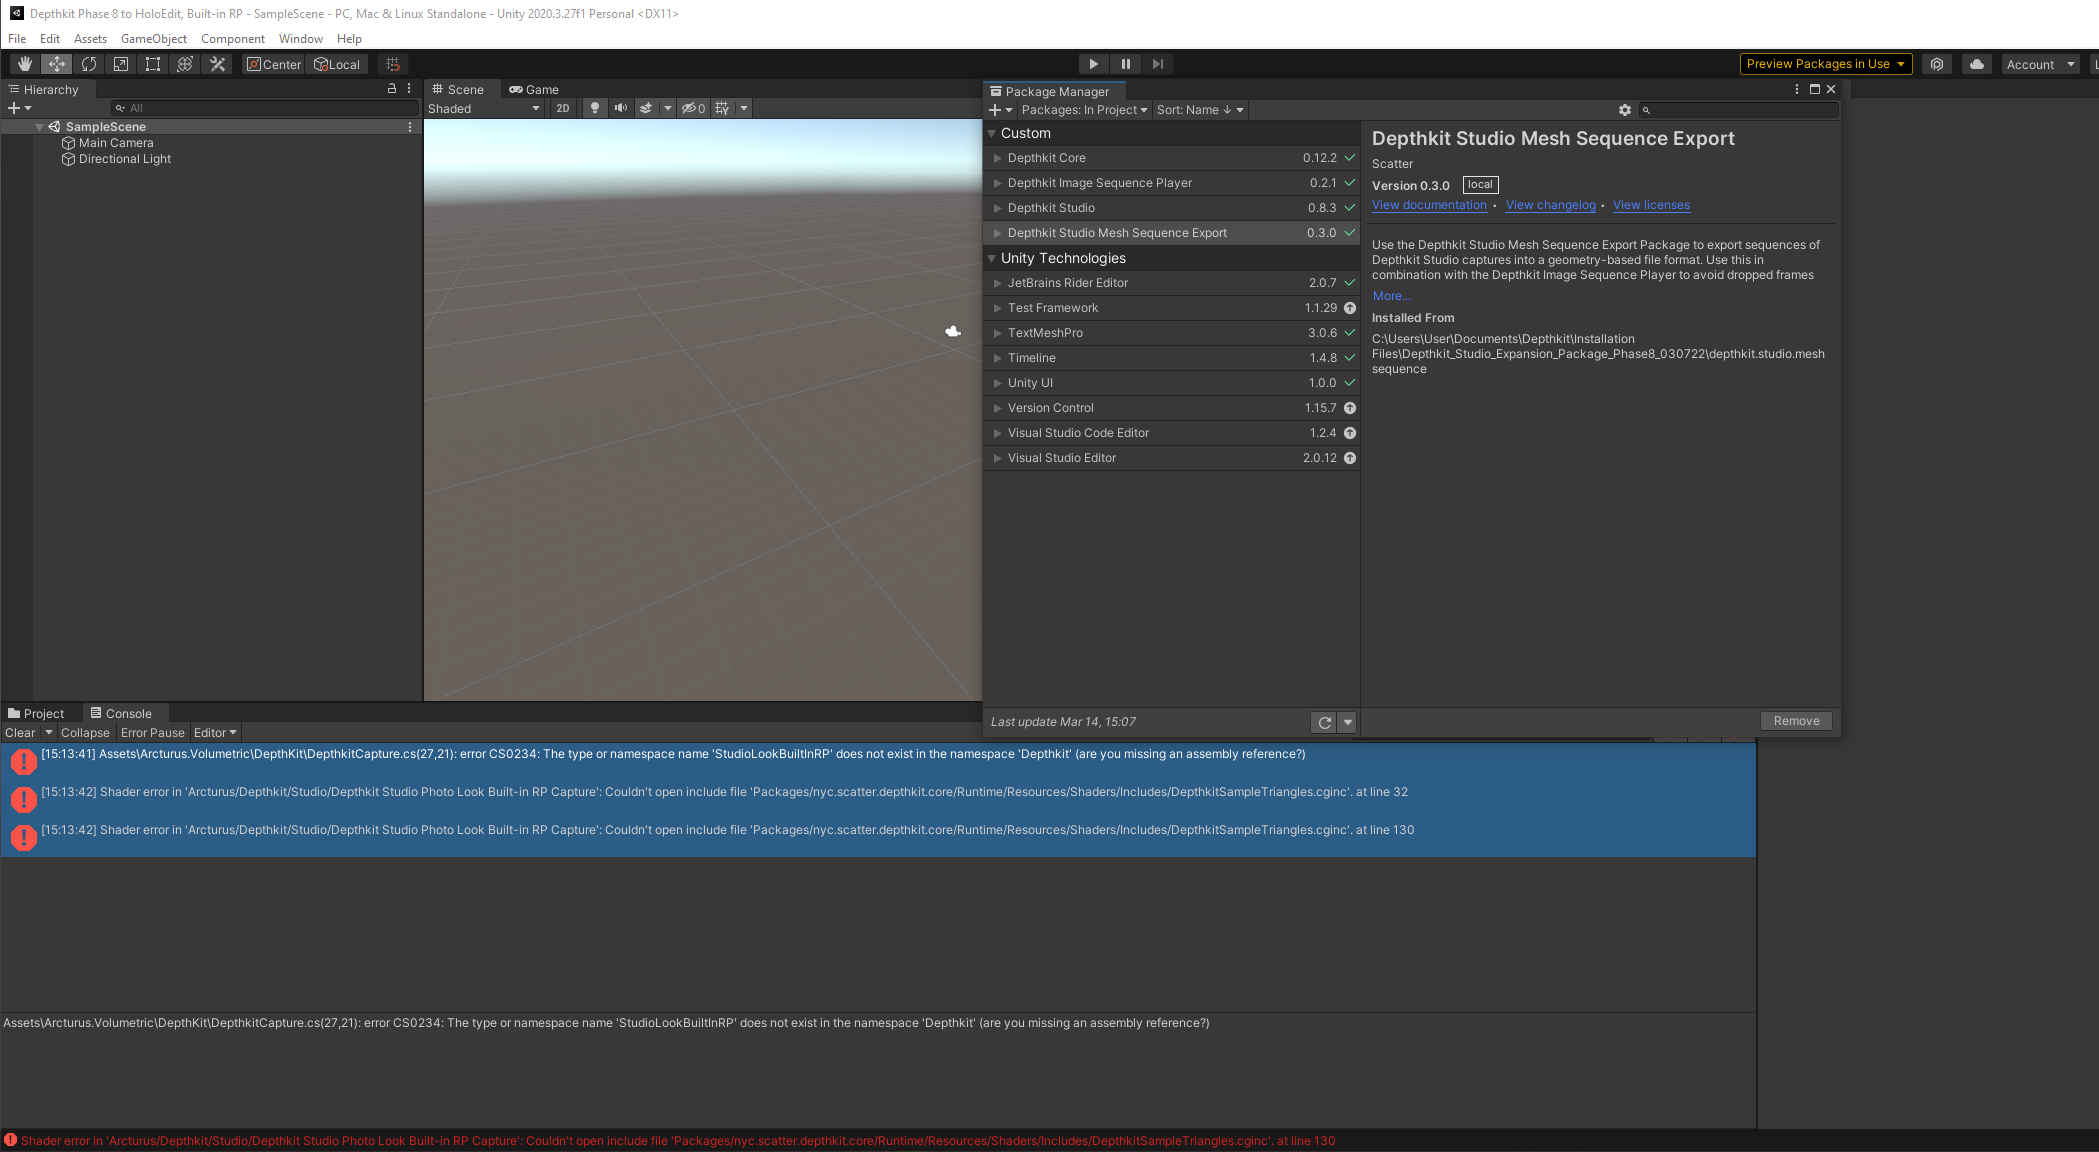Select the Hand tool
This screenshot has width=2099, height=1152.
click(x=25, y=64)
